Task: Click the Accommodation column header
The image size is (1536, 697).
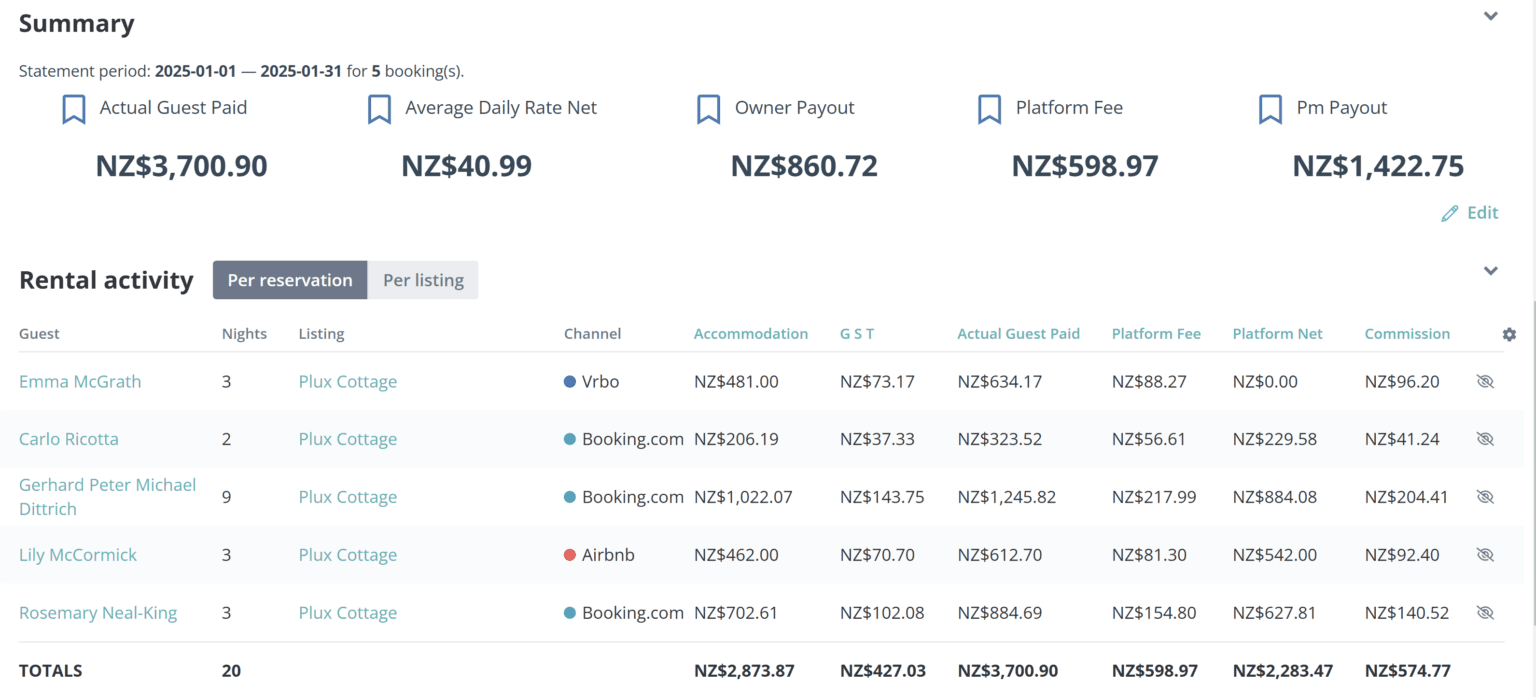Action: coord(751,333)
